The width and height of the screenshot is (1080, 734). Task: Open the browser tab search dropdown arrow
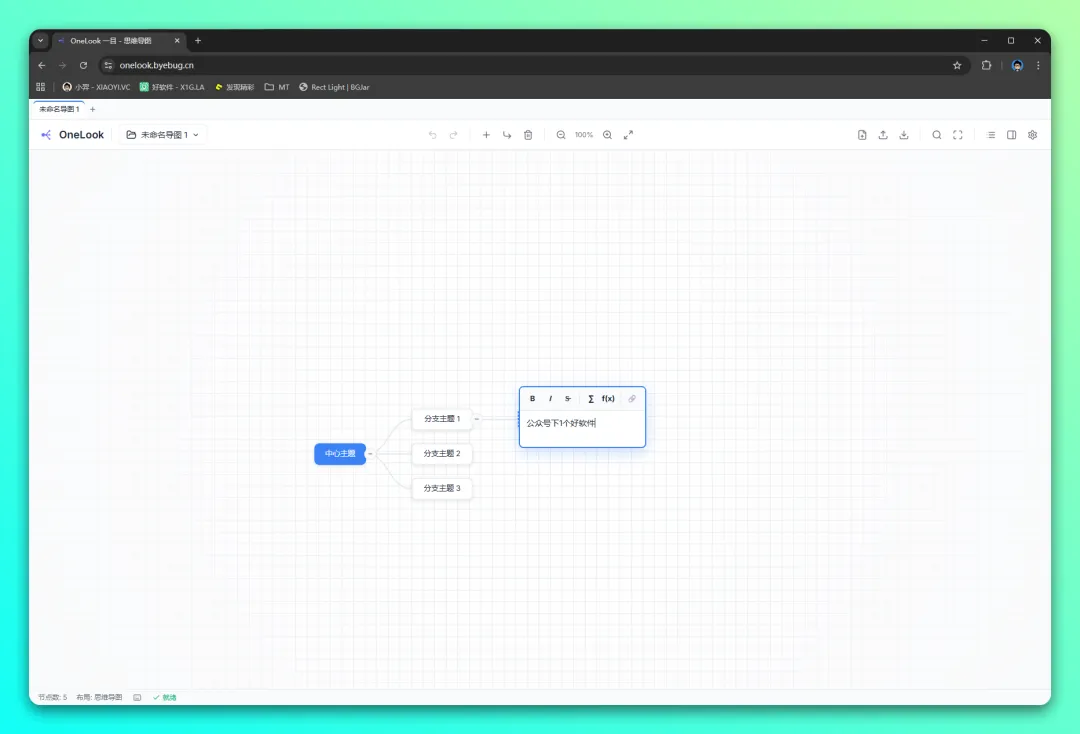point(41,41)
